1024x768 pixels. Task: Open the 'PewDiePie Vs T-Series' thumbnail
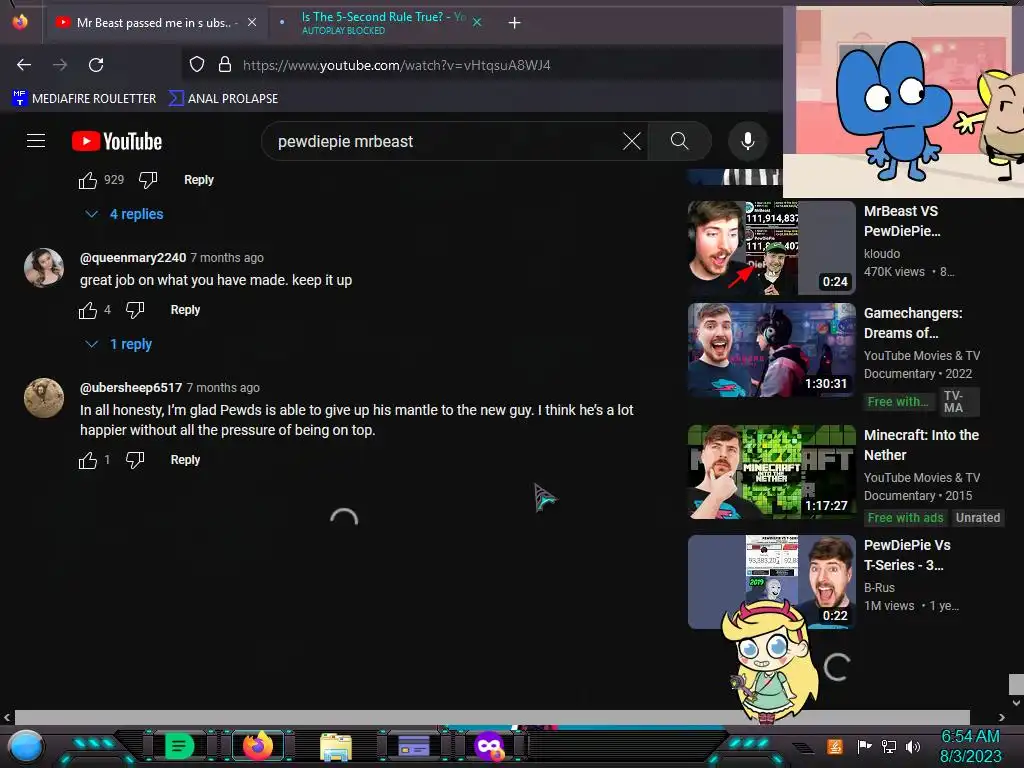(x=771, y=582)
